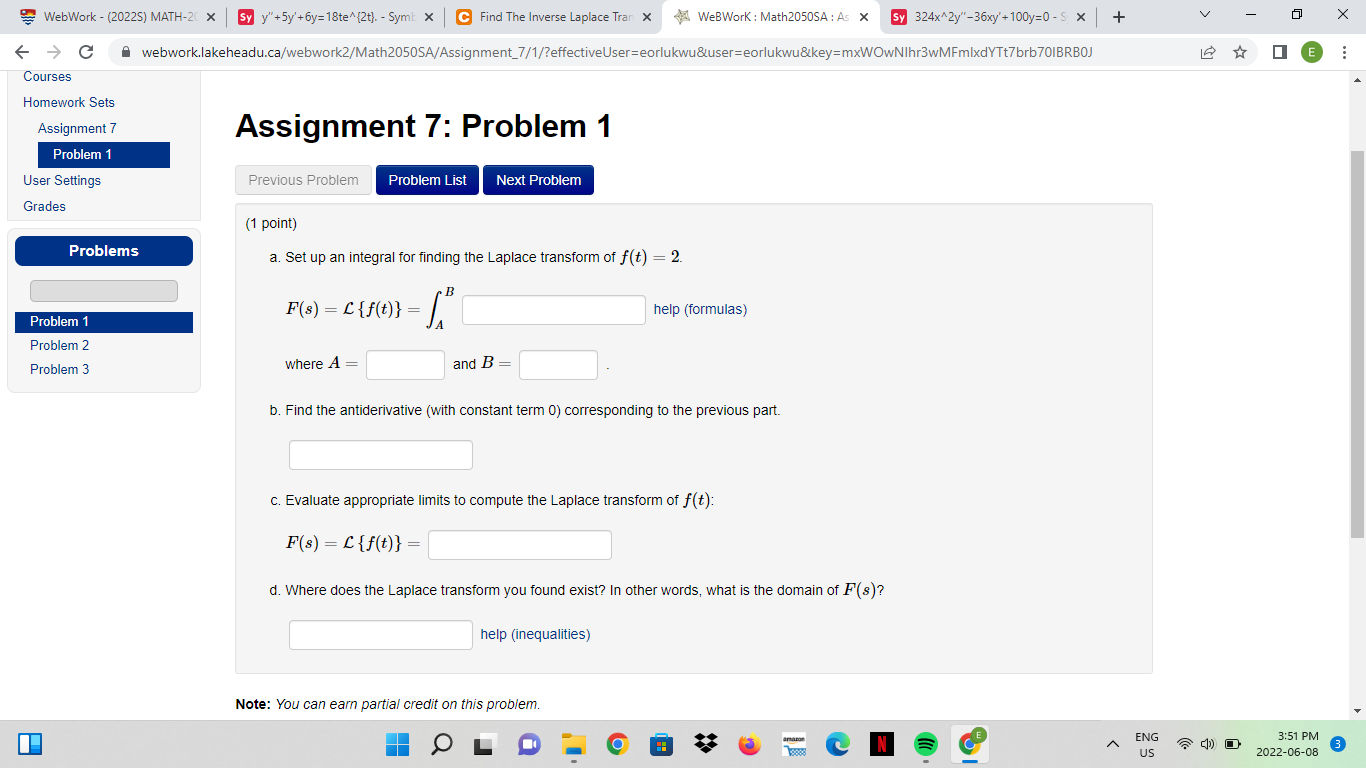The height and width of the screenshot is (768, 1366).
Task: Open File Explorer from the taskbar
Action: point(572,744)
